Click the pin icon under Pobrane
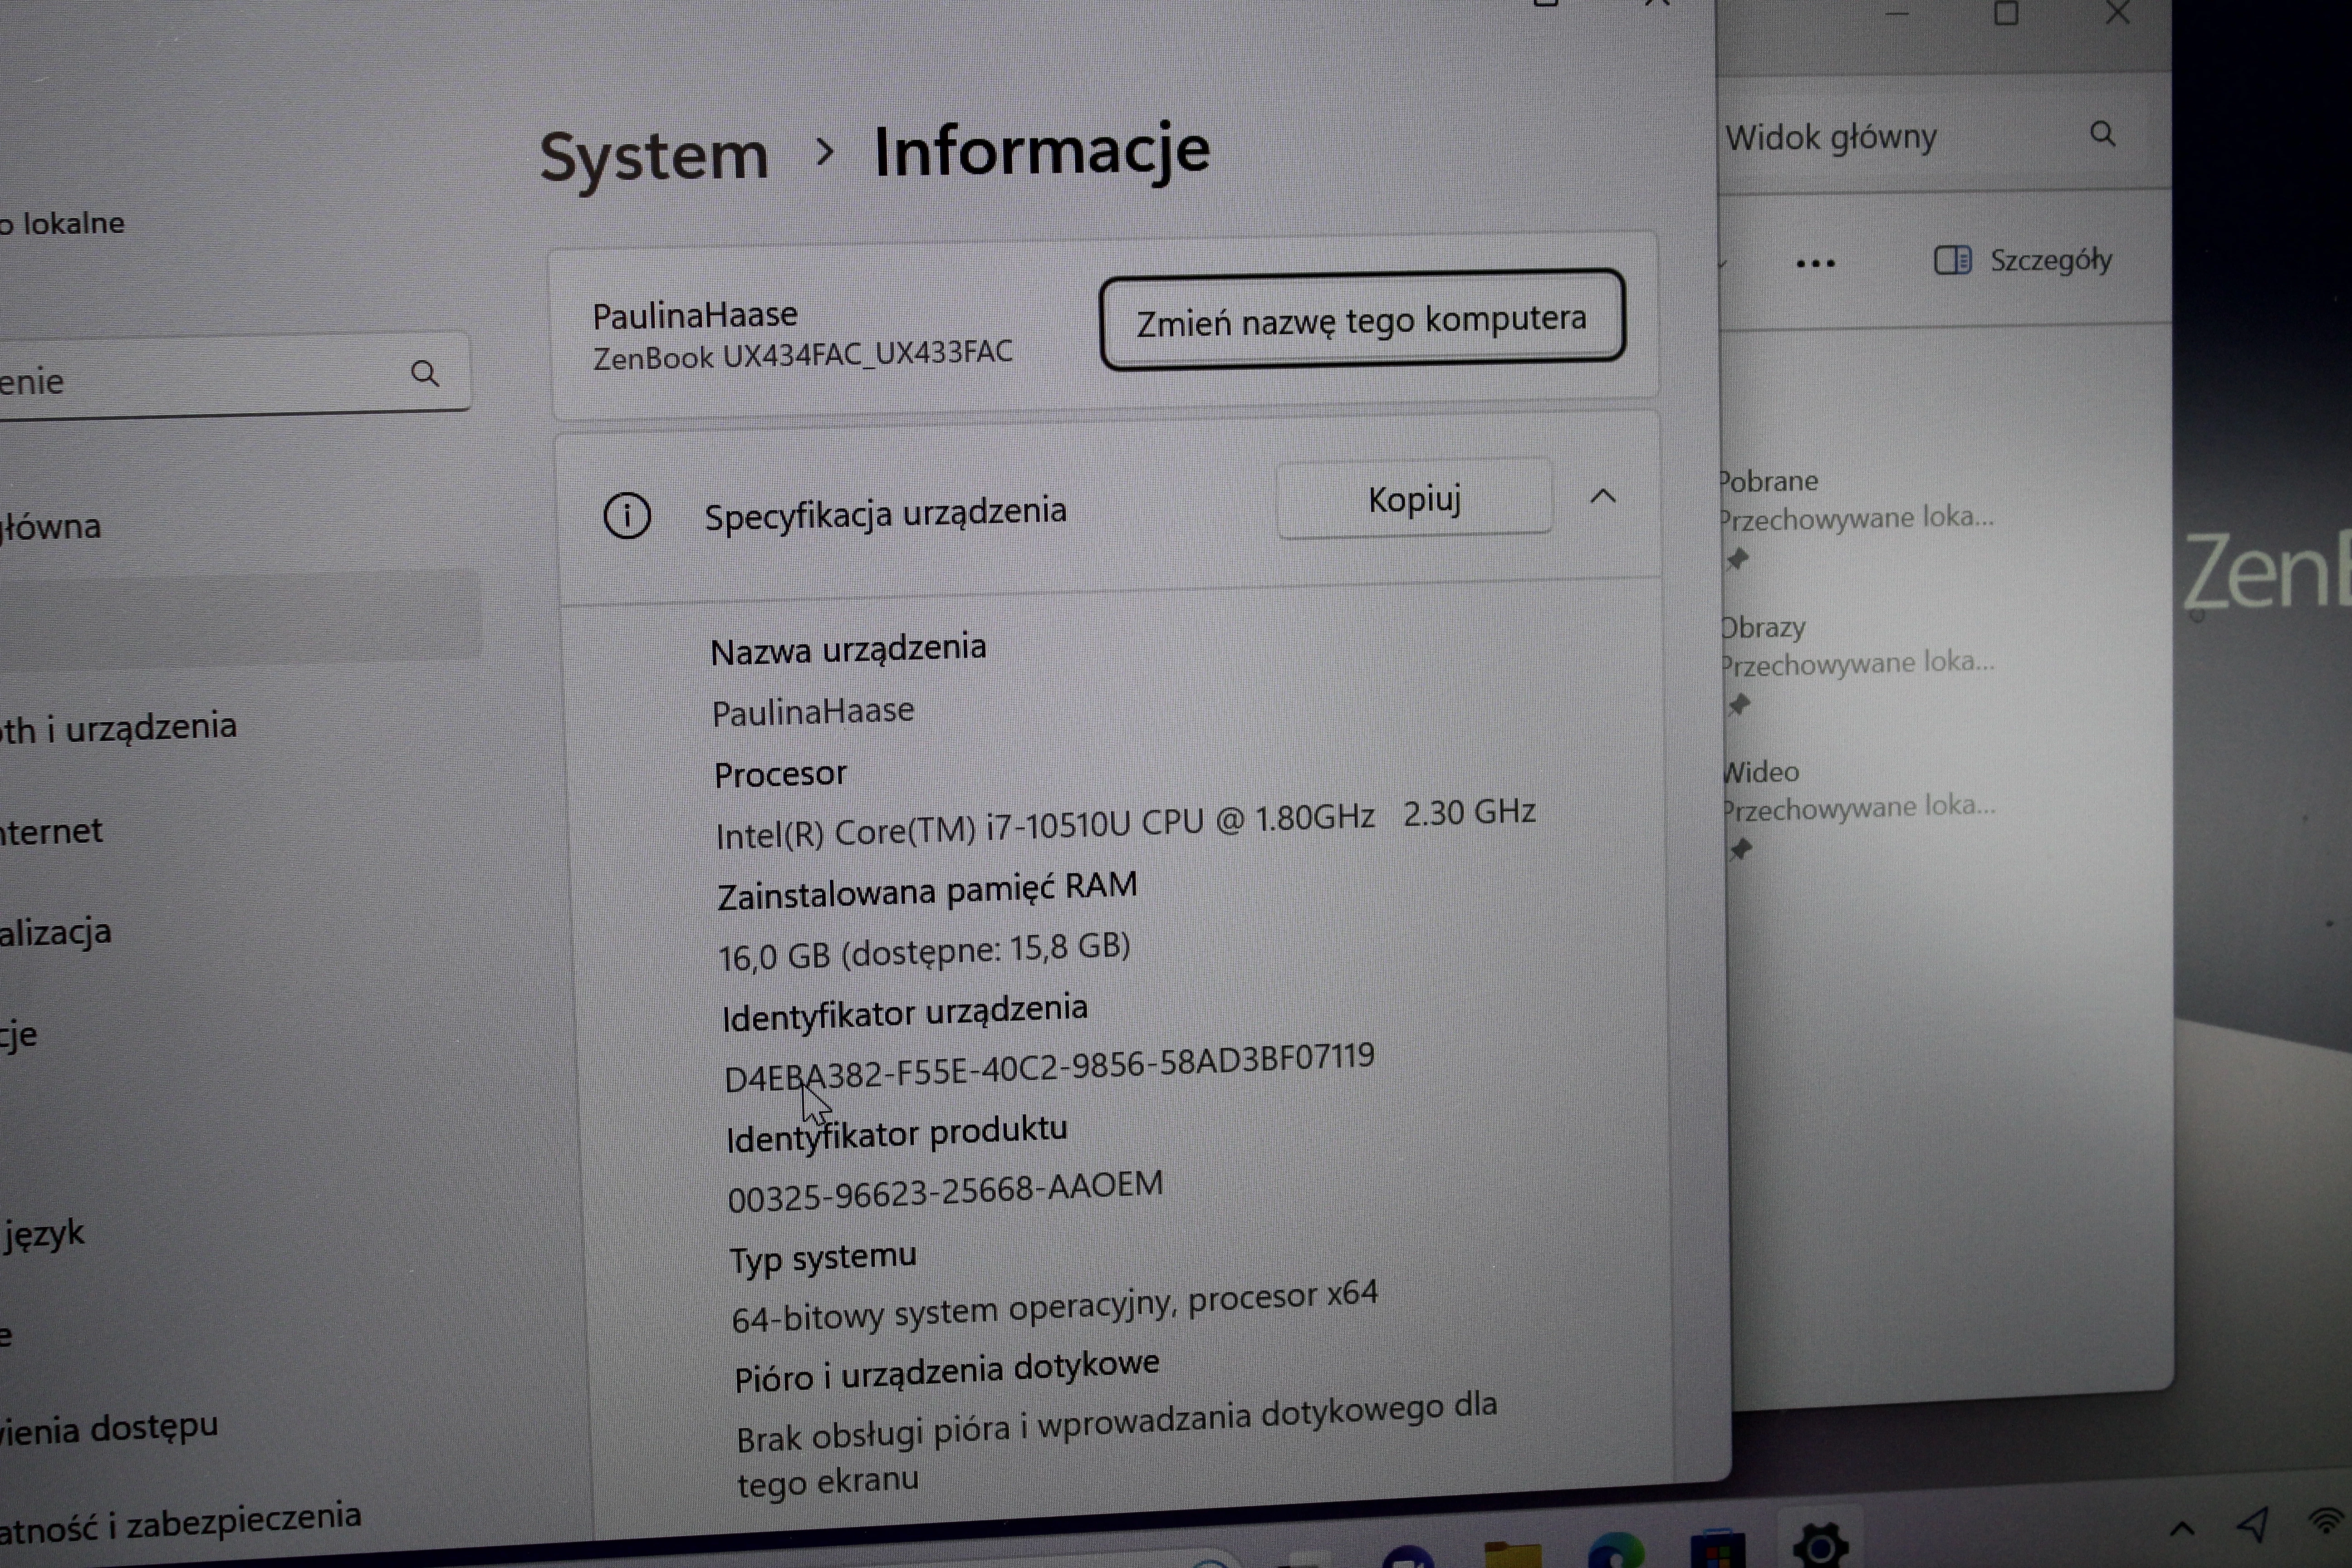 [x=1739, y=559]
